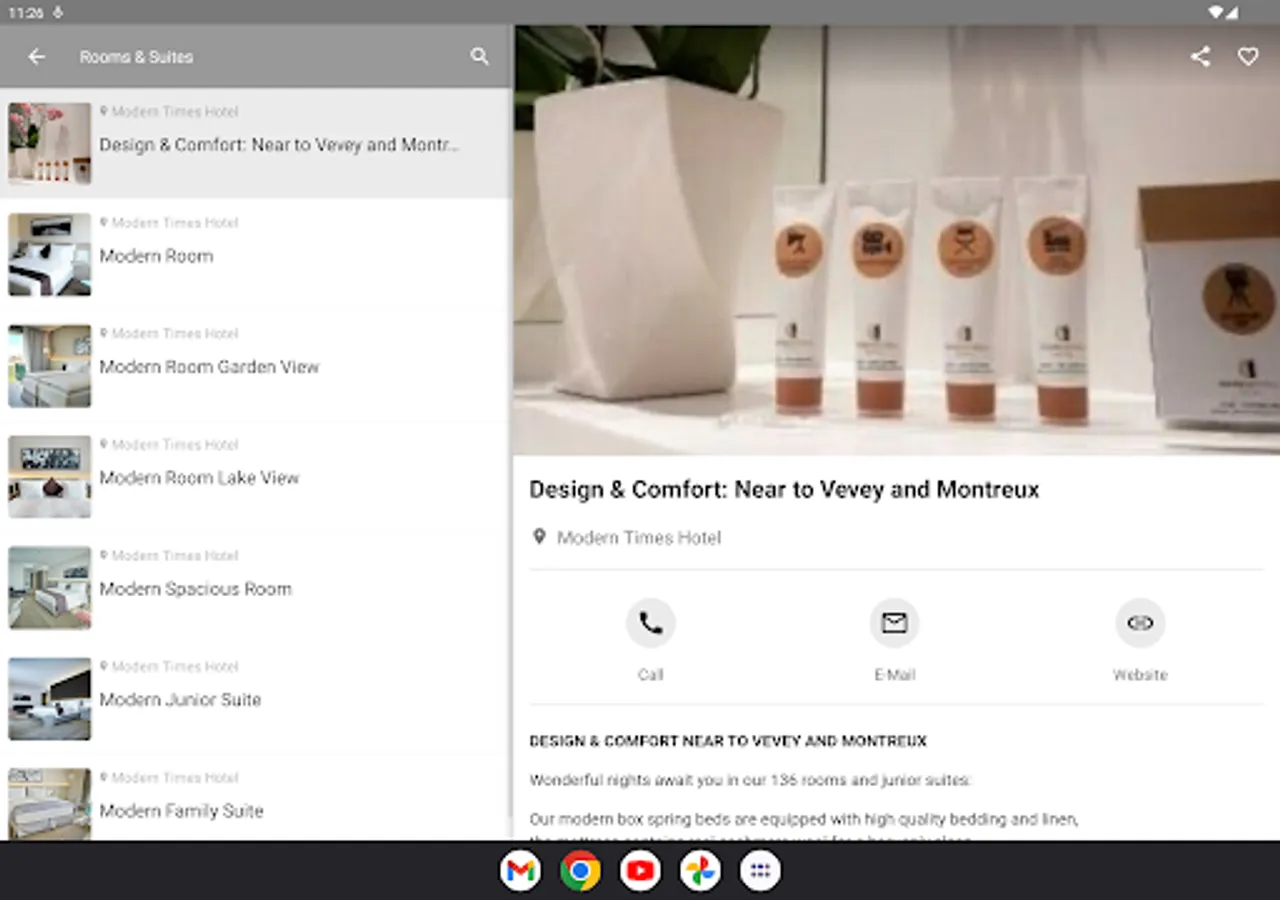Select Design & Comfort list entry
The width and height of the screenshot is (1280, 900).
coord(255,143)
